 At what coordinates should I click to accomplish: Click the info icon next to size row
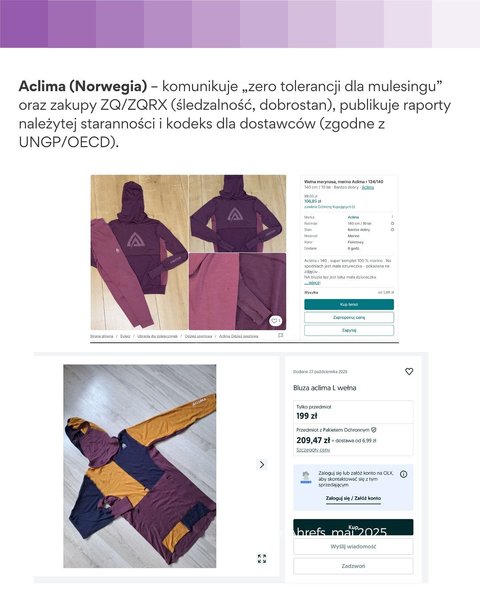(392, 223)
